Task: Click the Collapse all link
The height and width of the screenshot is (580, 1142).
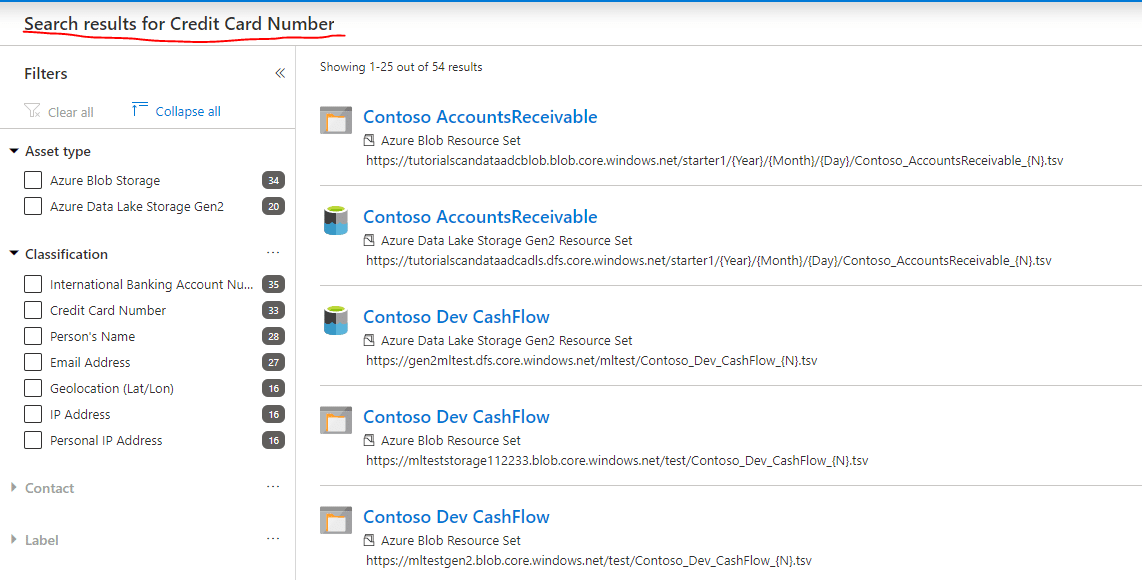Action: coord(188,111)
